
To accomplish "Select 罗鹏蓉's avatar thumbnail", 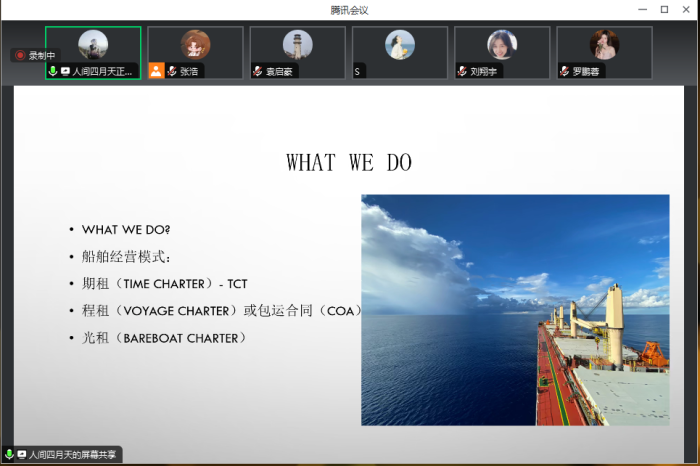I will [x=604, y=45].
